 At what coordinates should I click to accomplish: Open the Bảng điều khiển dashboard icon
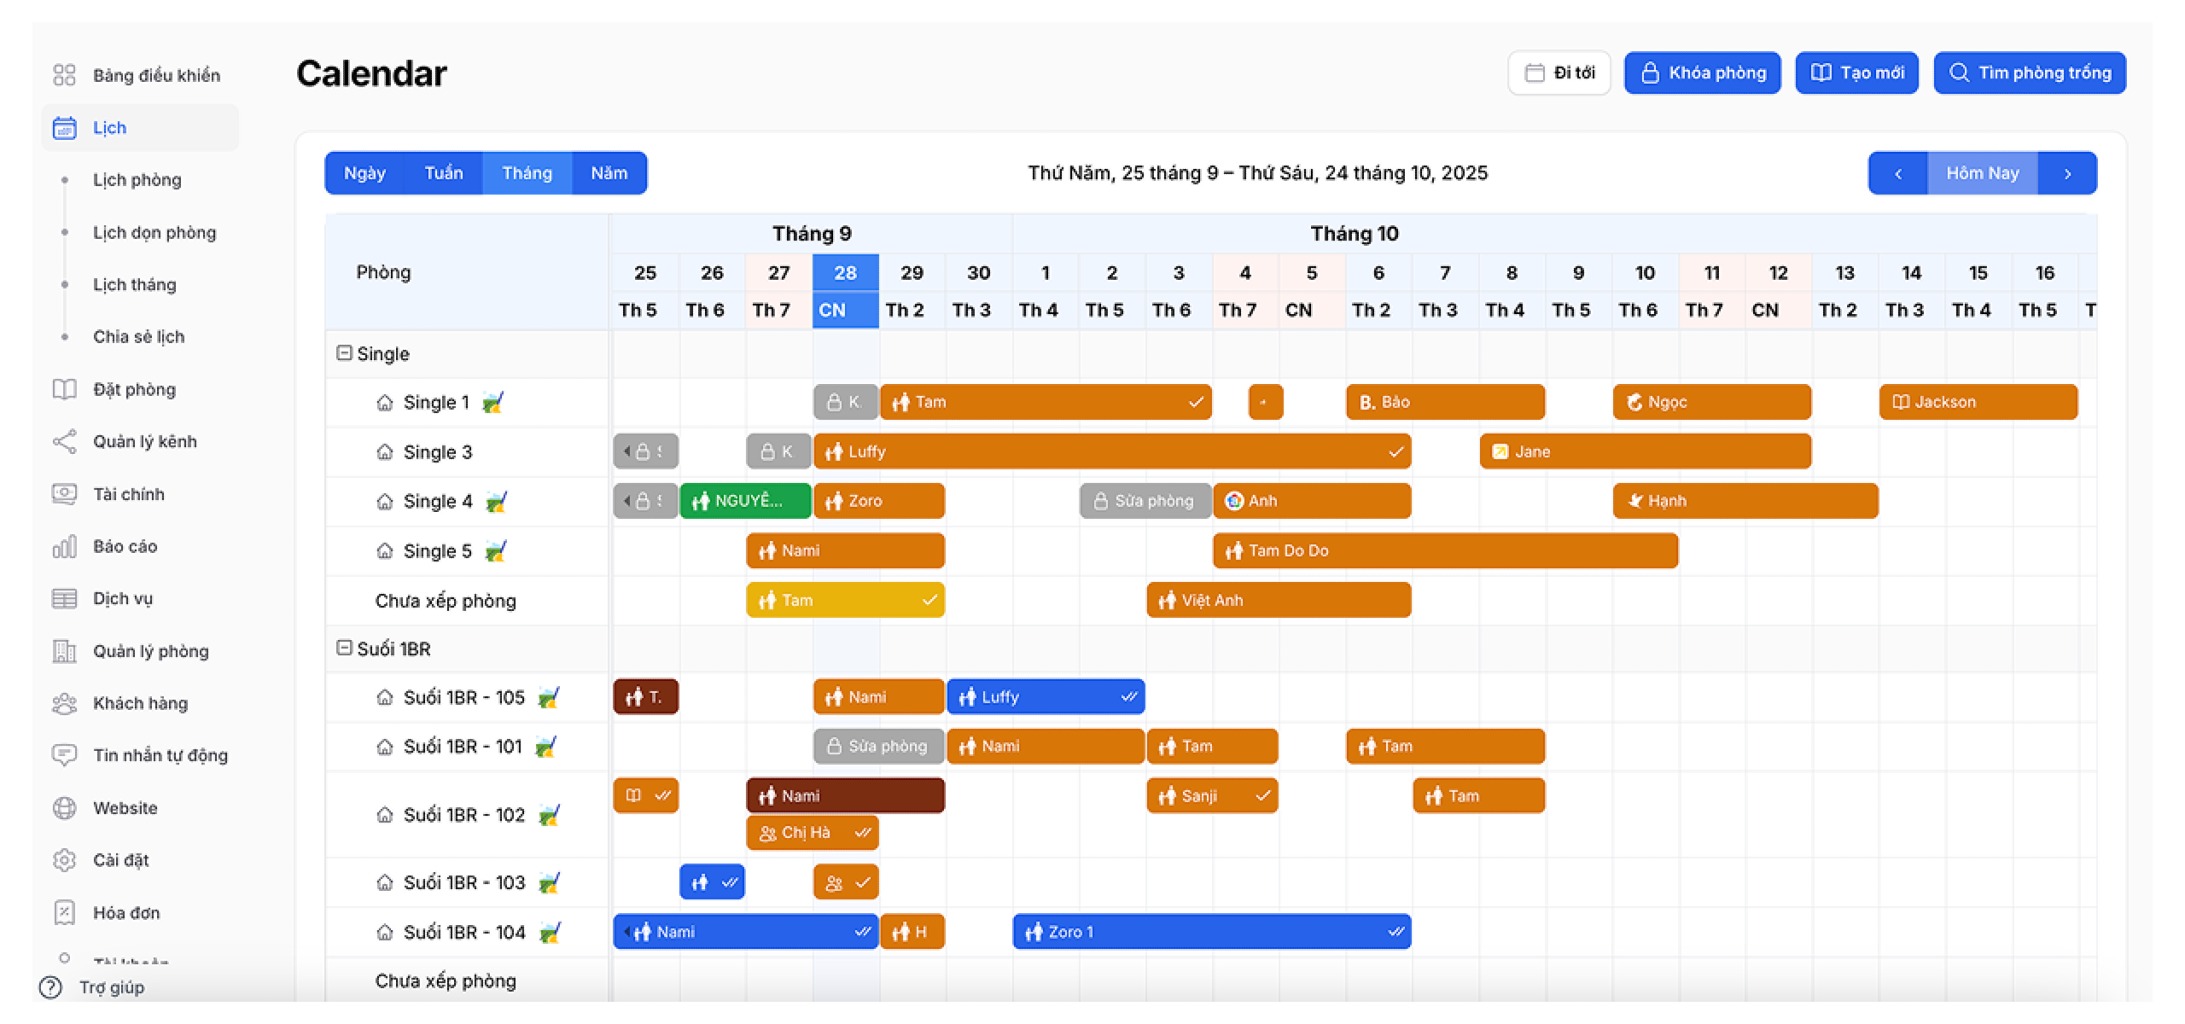[64, 75]
